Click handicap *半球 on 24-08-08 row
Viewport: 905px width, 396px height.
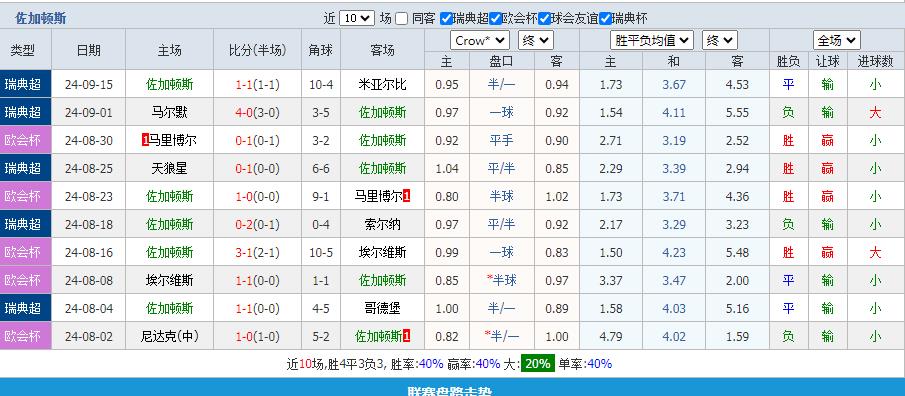pos(502,281)
